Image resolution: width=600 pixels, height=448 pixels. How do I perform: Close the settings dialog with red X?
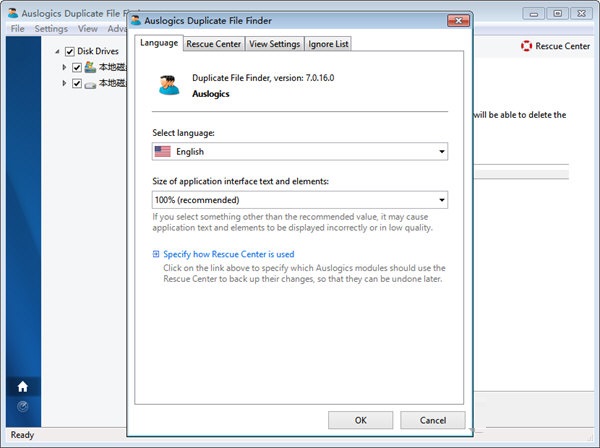[458, 20]
